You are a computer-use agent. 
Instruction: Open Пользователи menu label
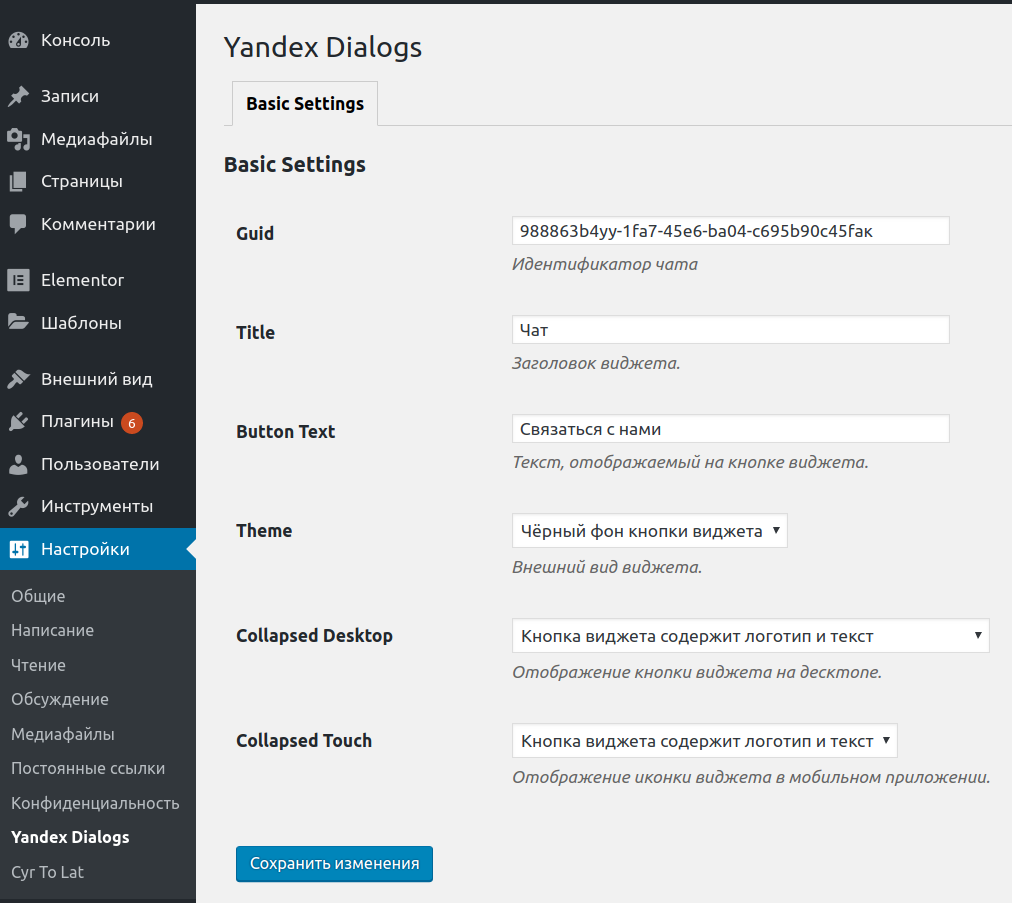point(100,464)
